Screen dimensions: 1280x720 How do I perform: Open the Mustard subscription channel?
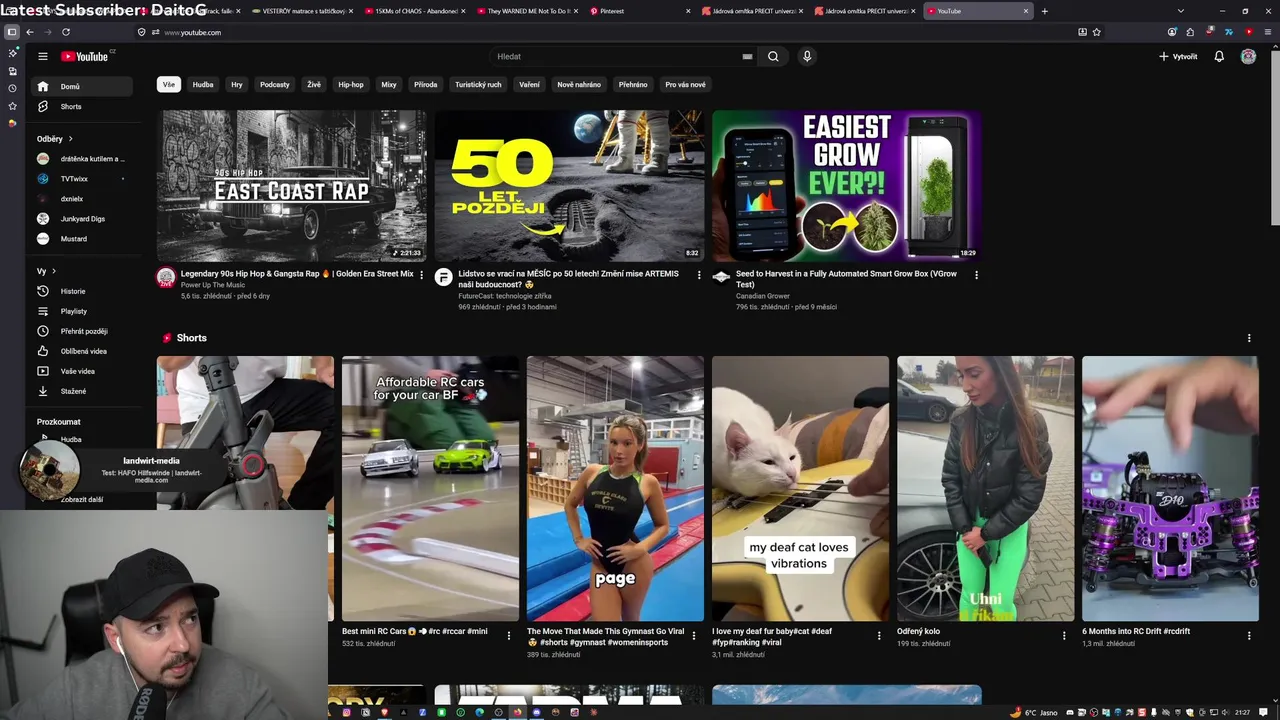tap(84, 239)
